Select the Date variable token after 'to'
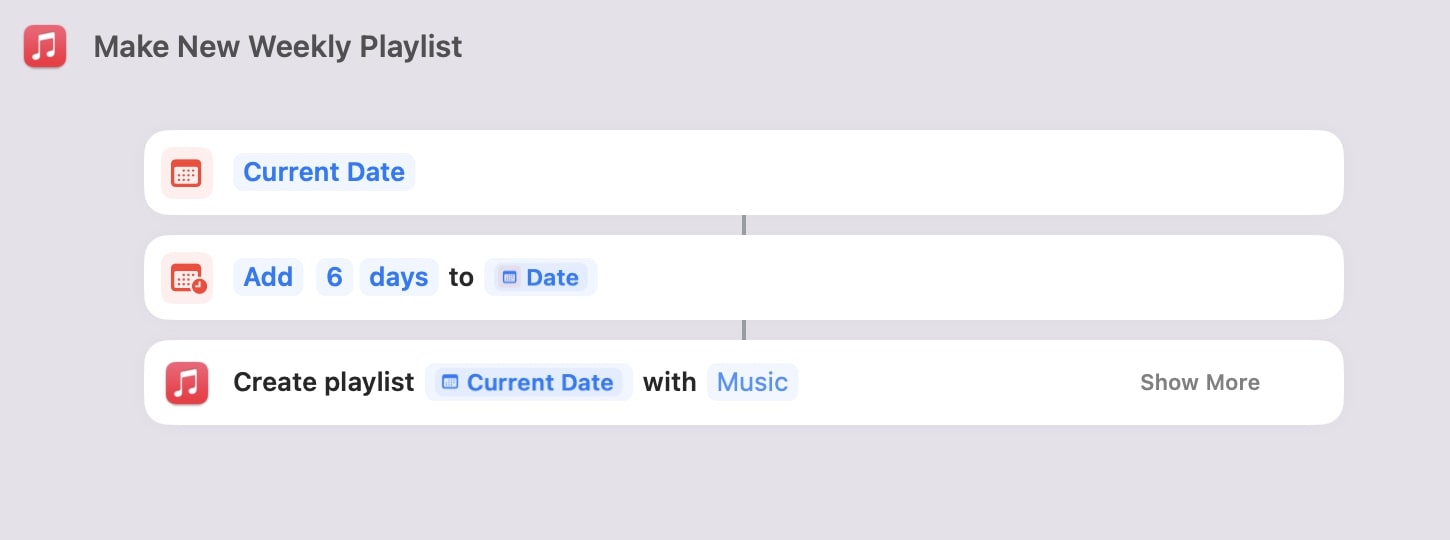Image resolution: width=1450 pixels, height=540 pixels. [x=540, y=277]
